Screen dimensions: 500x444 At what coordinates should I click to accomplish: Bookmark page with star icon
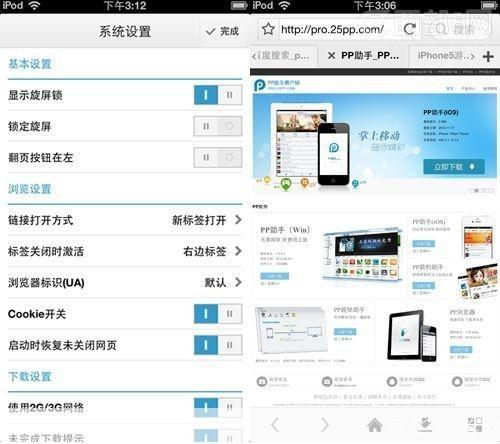268,29
